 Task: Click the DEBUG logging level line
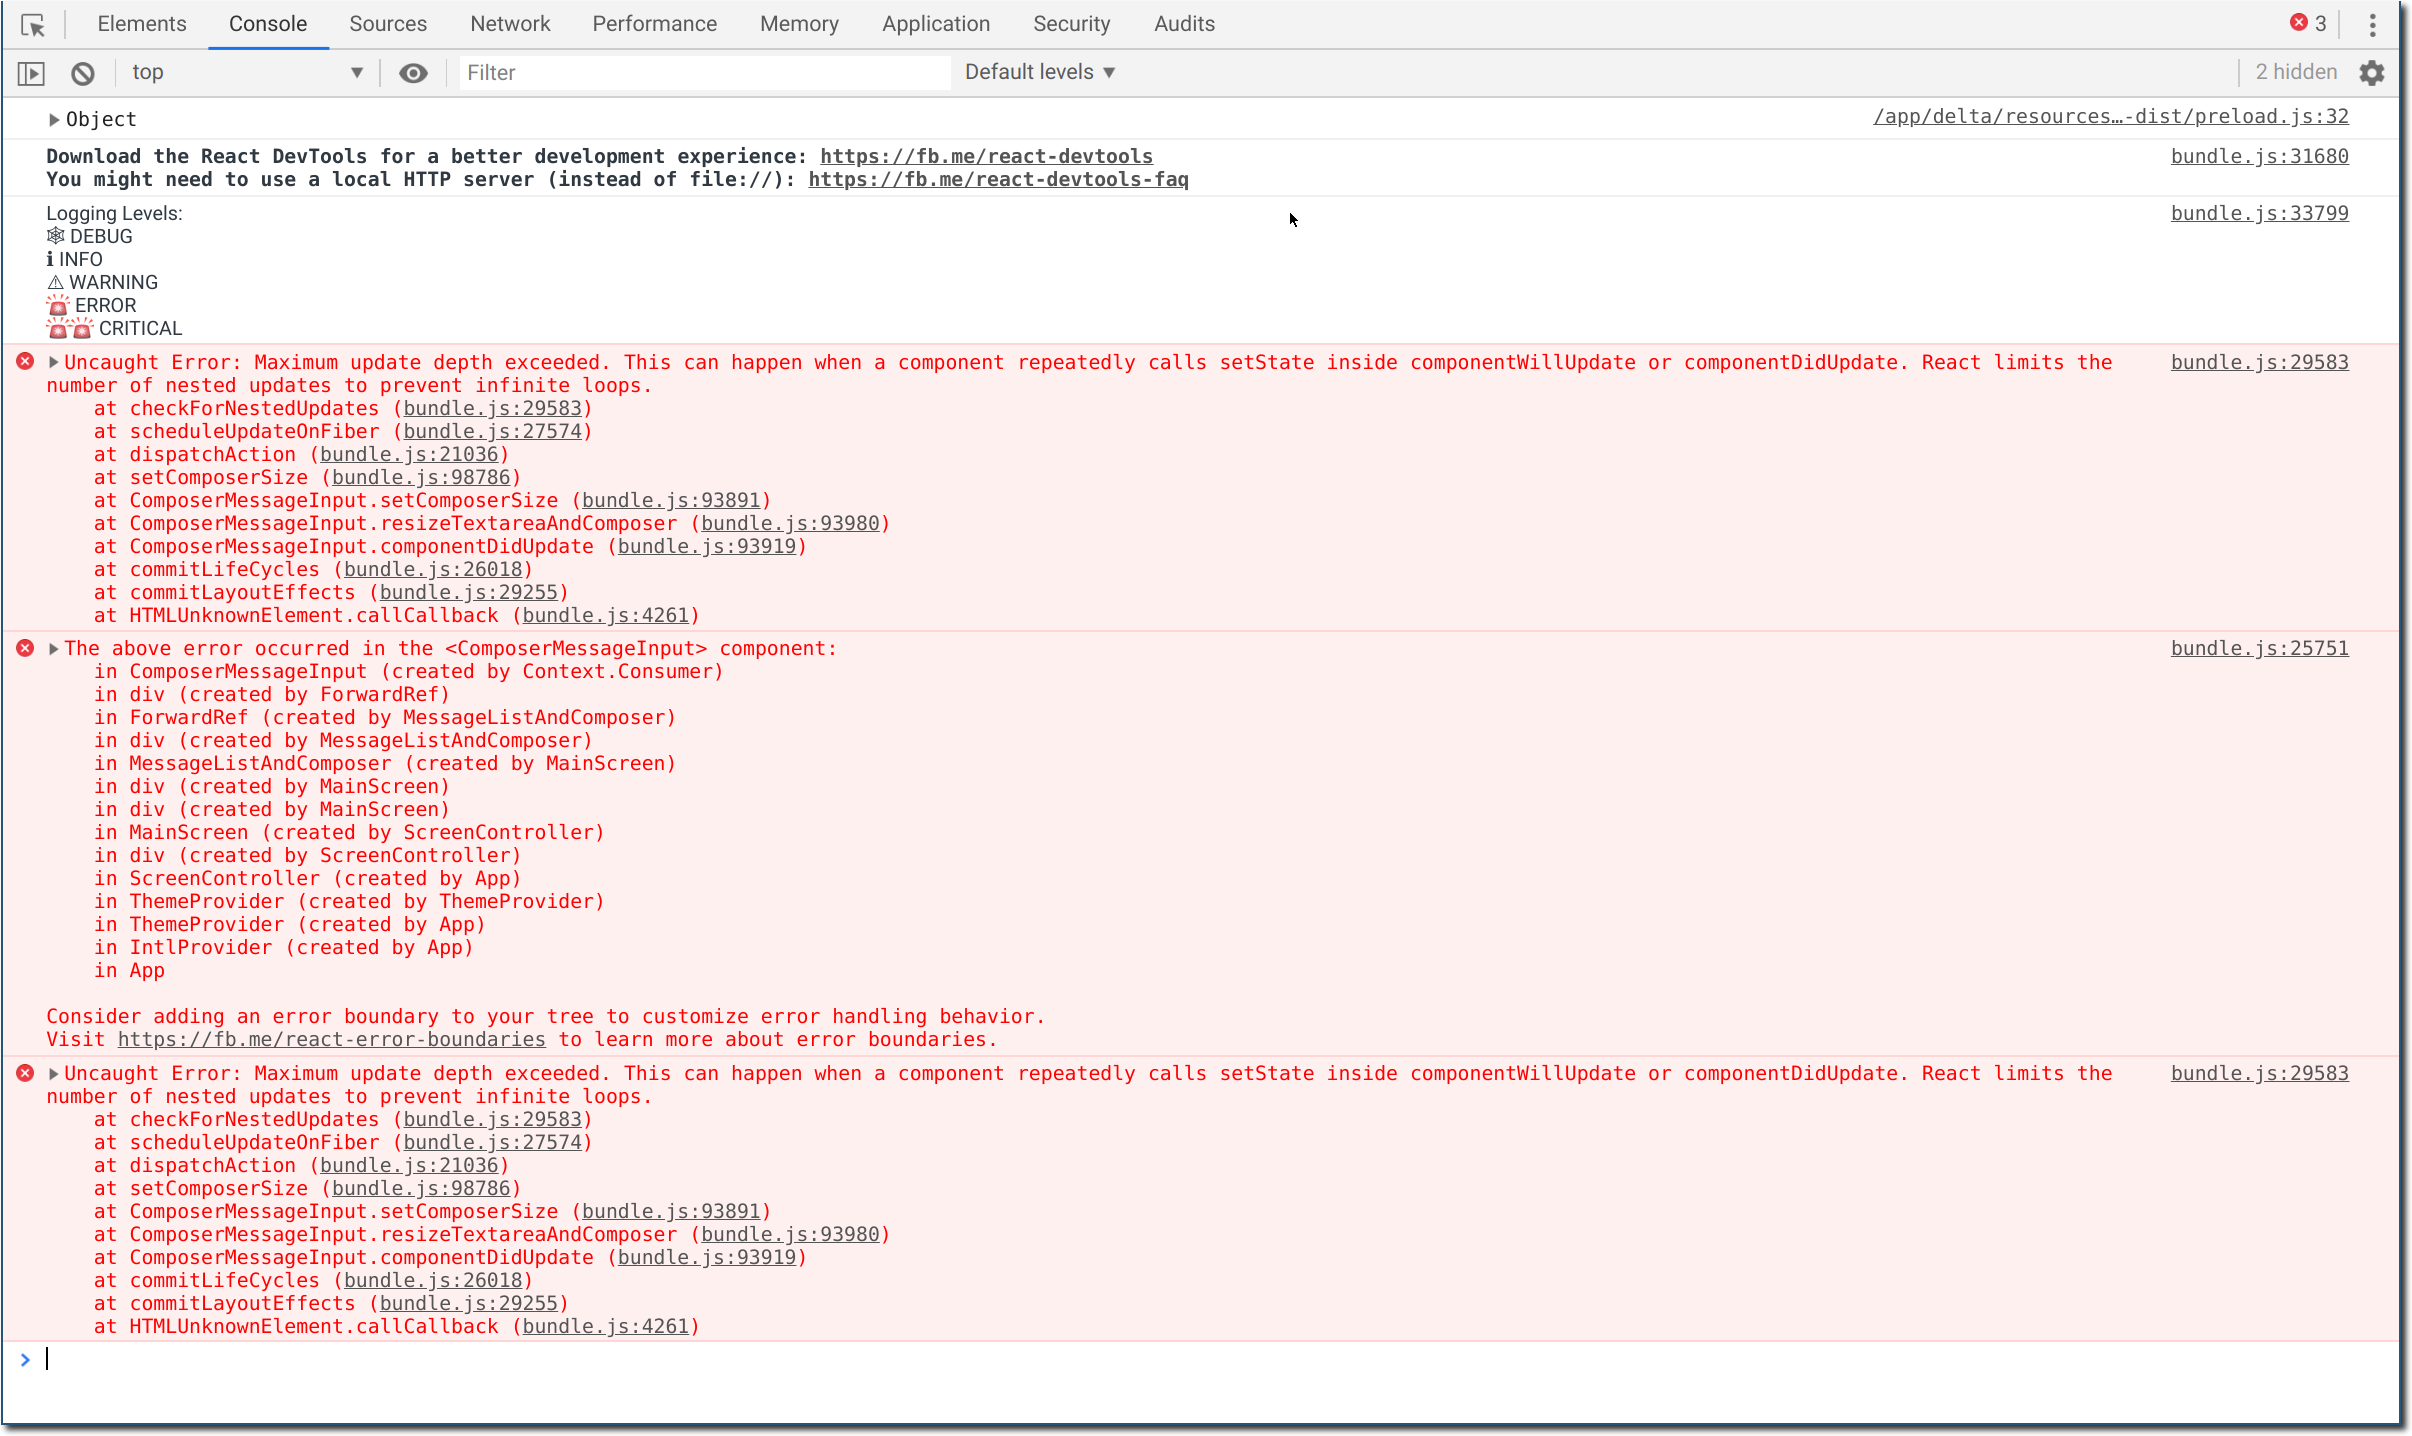(90, 237)
